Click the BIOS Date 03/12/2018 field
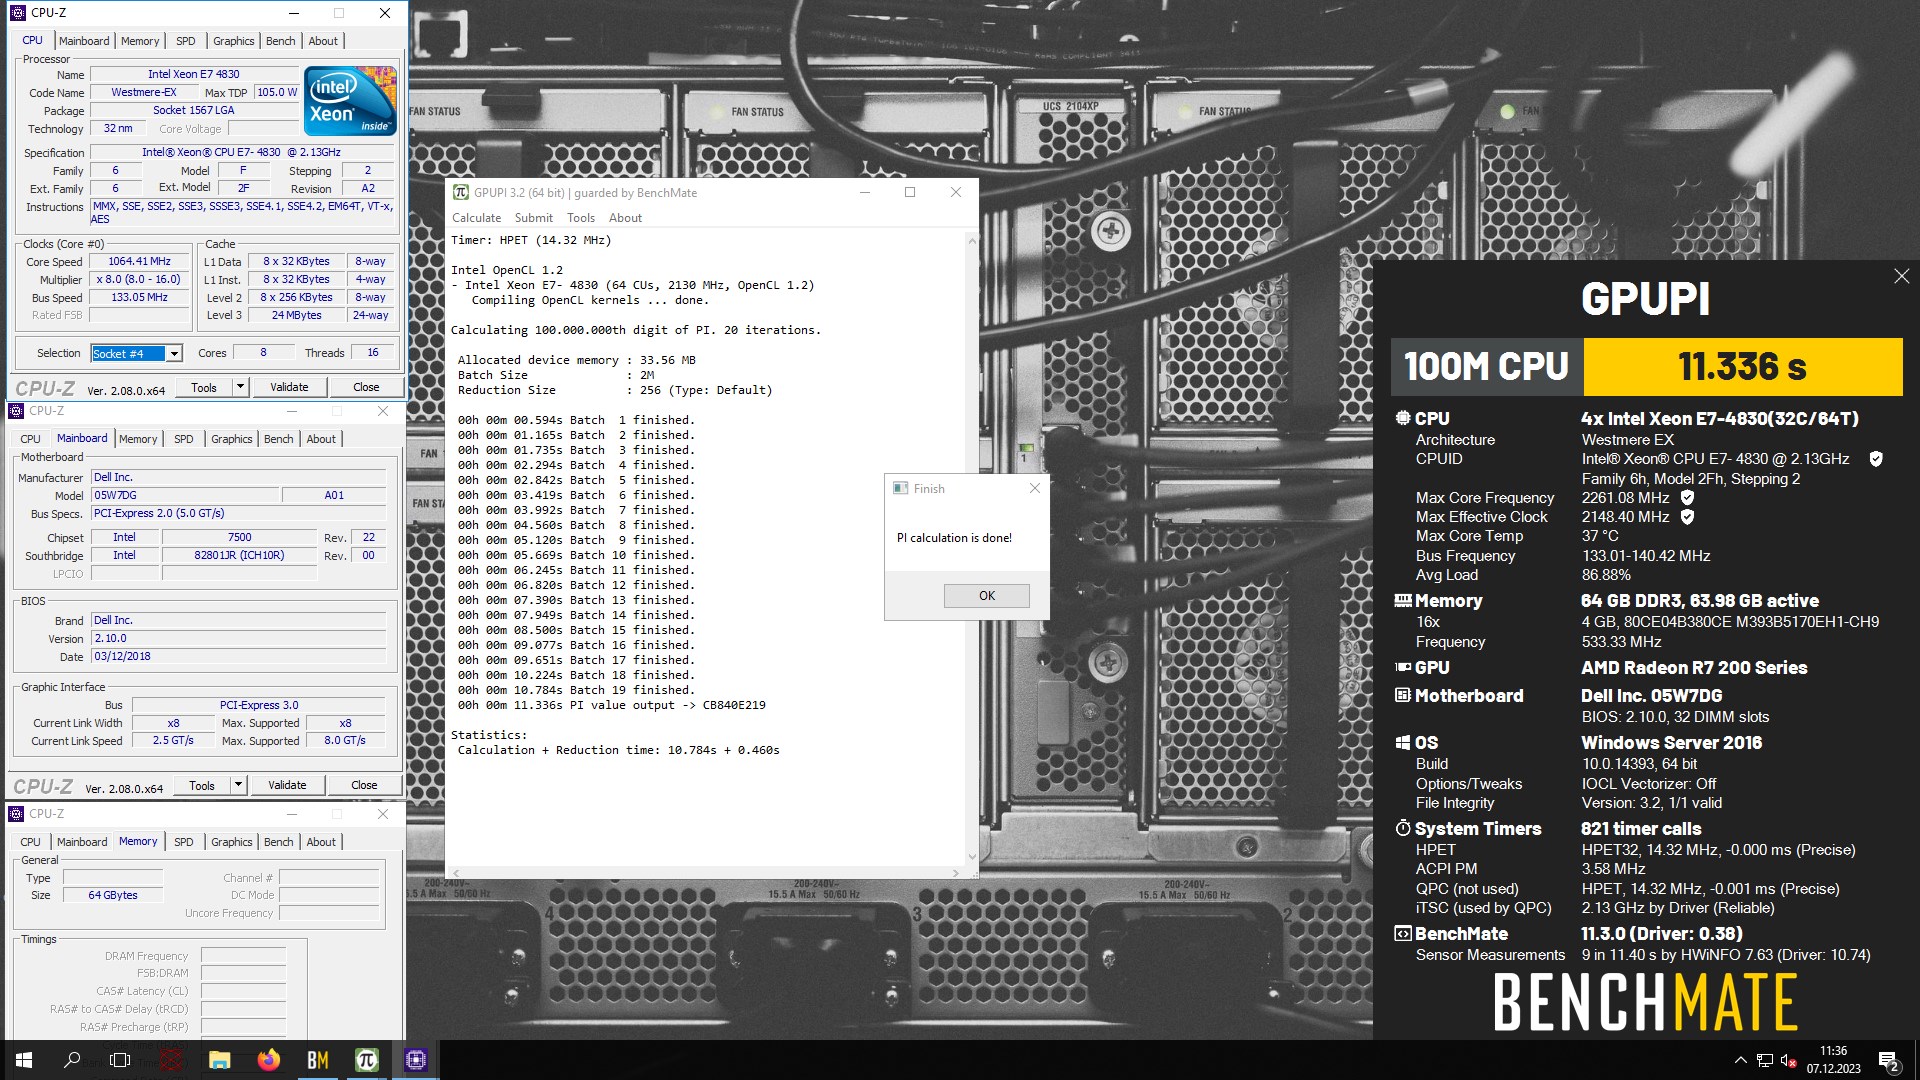Viewport: 1920px width, 1080px height. (238, 657)
